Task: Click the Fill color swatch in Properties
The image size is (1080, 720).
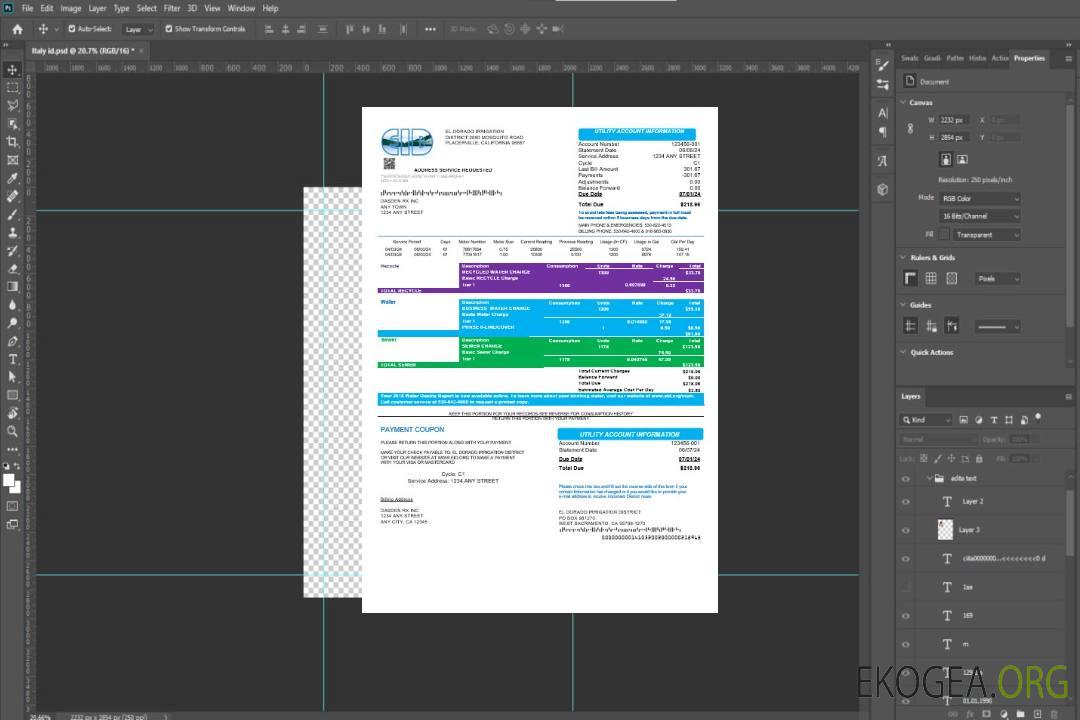Action: coord(944,235)
